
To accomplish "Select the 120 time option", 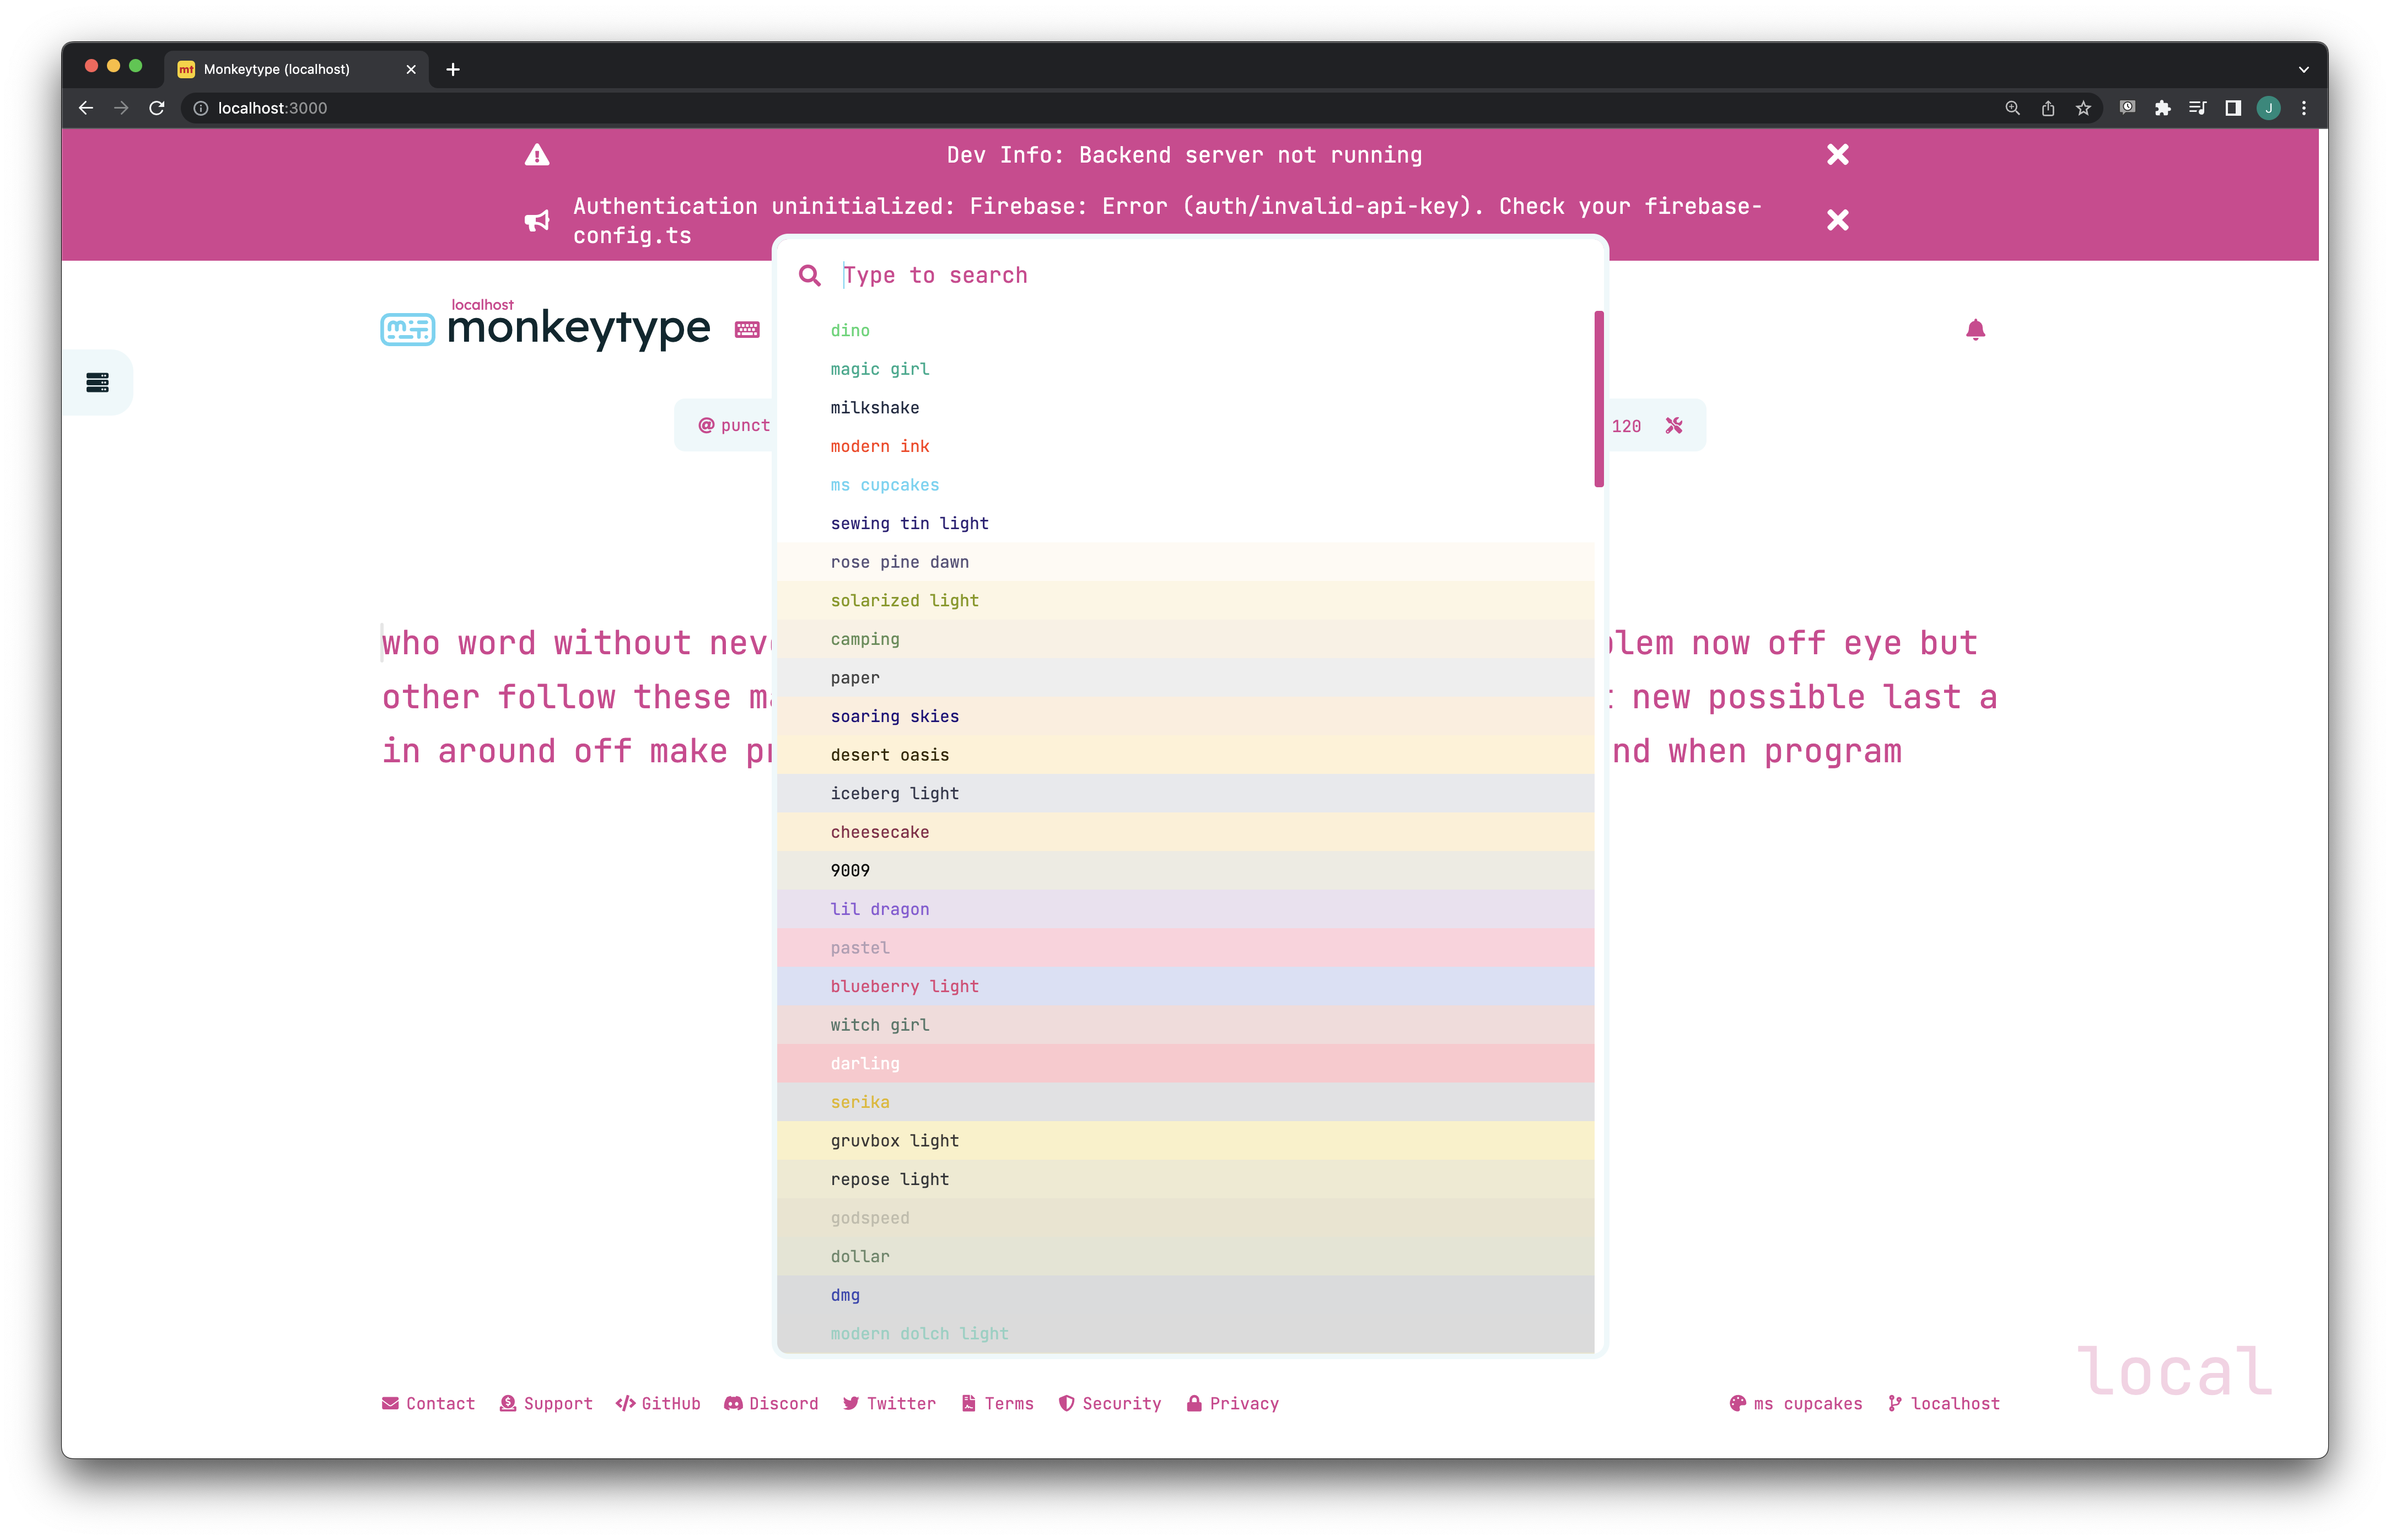I will point(1626,426).
